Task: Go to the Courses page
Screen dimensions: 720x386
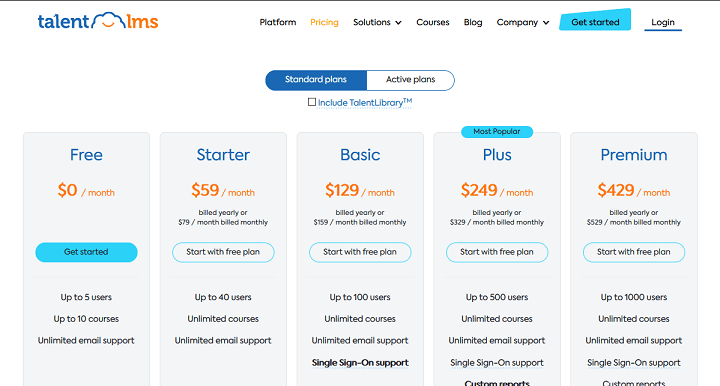Action: 433,22
